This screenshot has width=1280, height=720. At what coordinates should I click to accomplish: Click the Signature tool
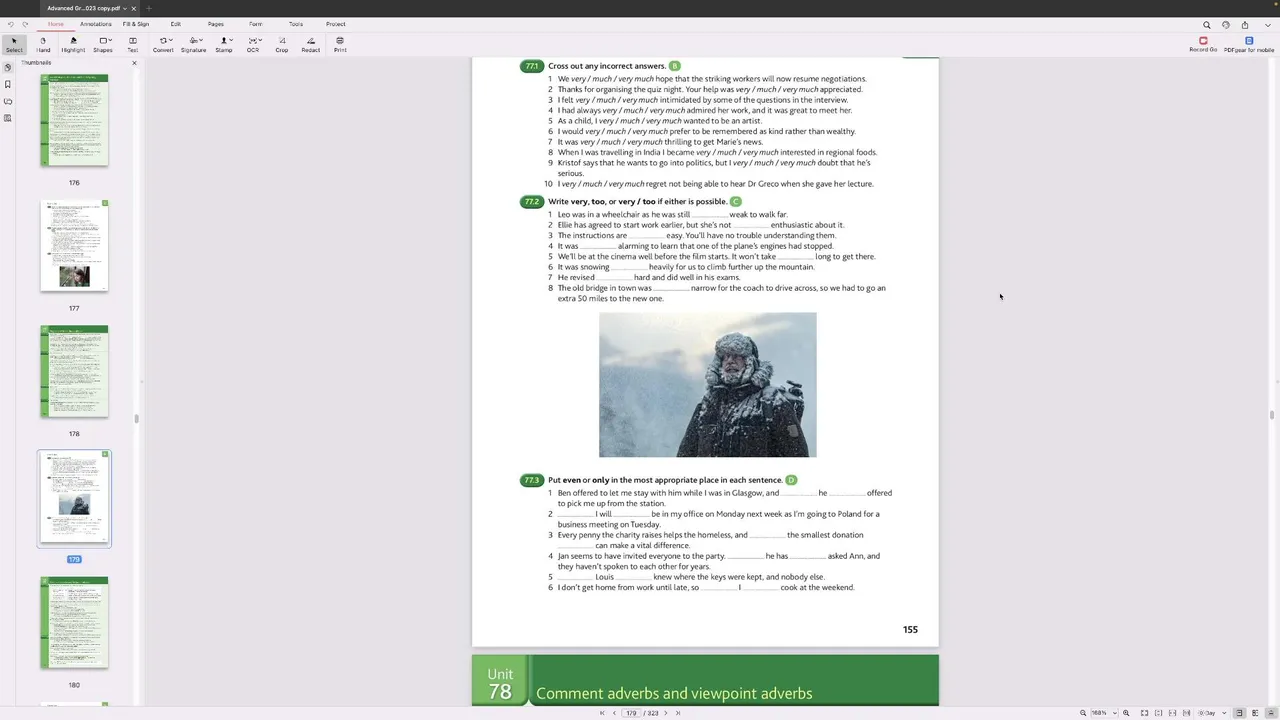pyautogui.click(x=193, y=44)
